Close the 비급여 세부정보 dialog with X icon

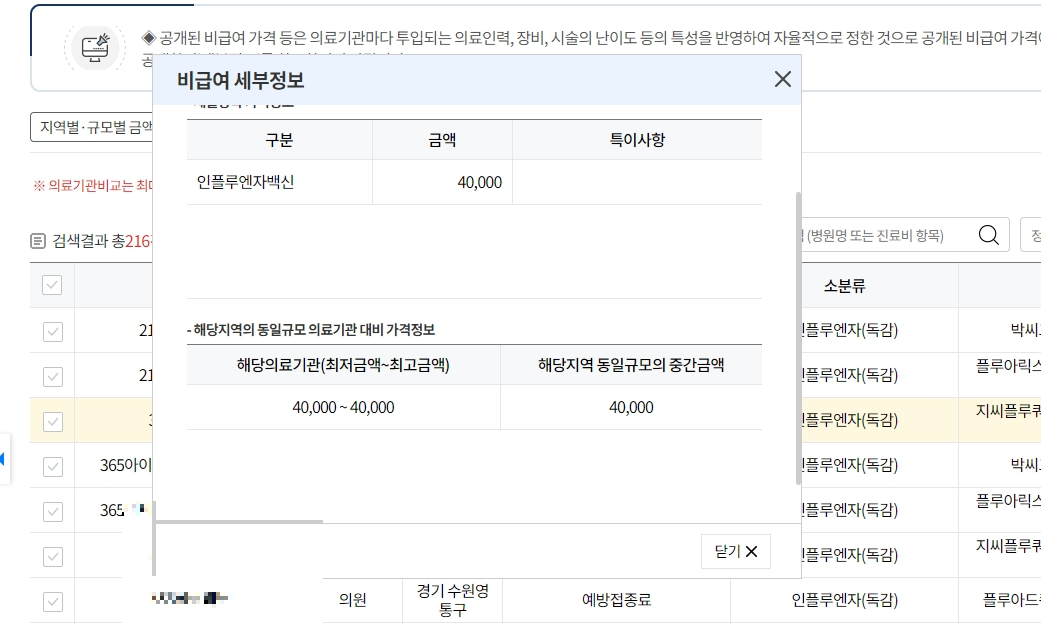783,80
